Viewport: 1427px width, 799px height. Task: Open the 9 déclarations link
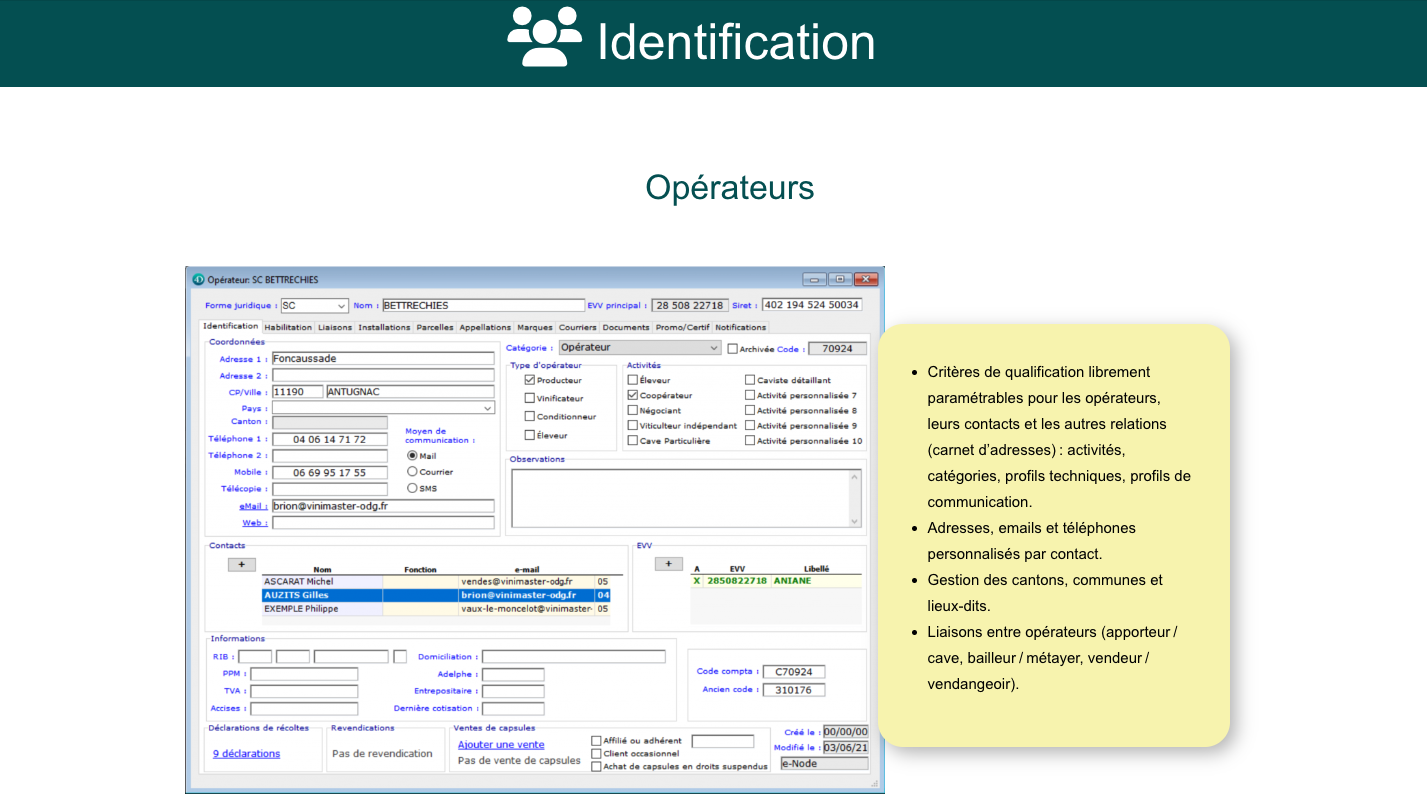point(246,754)
